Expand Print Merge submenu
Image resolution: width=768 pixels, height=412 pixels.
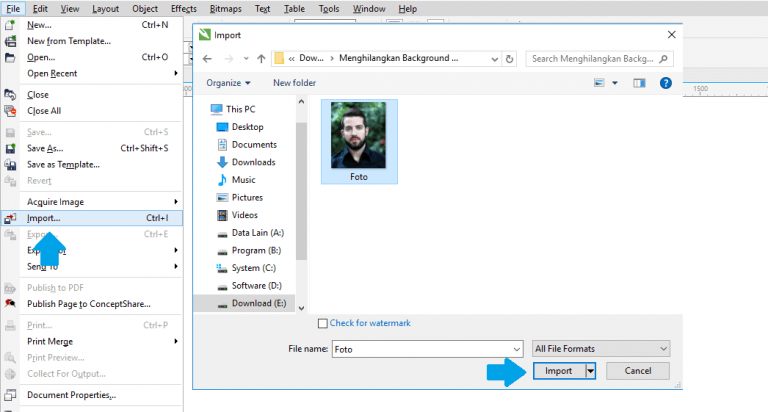(x=176, y=341)
